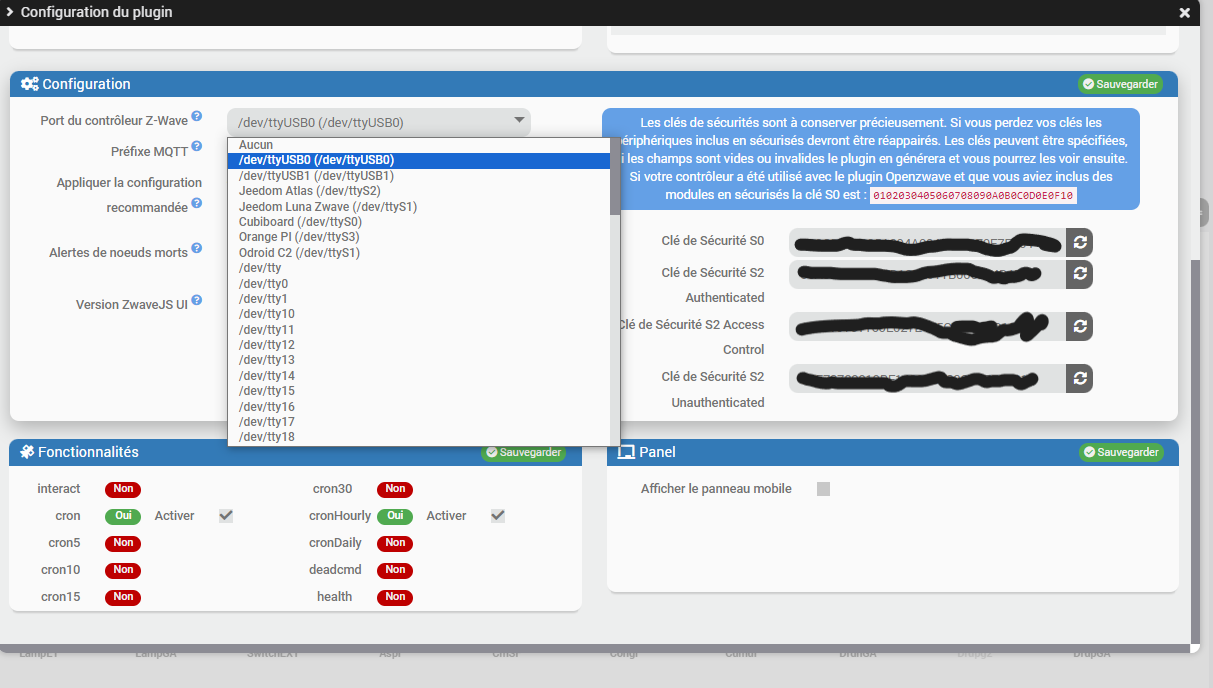Viewport: 1213px width, 688px height.
Task: Refresh the S2 Access Control key
Action: (1078, 326)
